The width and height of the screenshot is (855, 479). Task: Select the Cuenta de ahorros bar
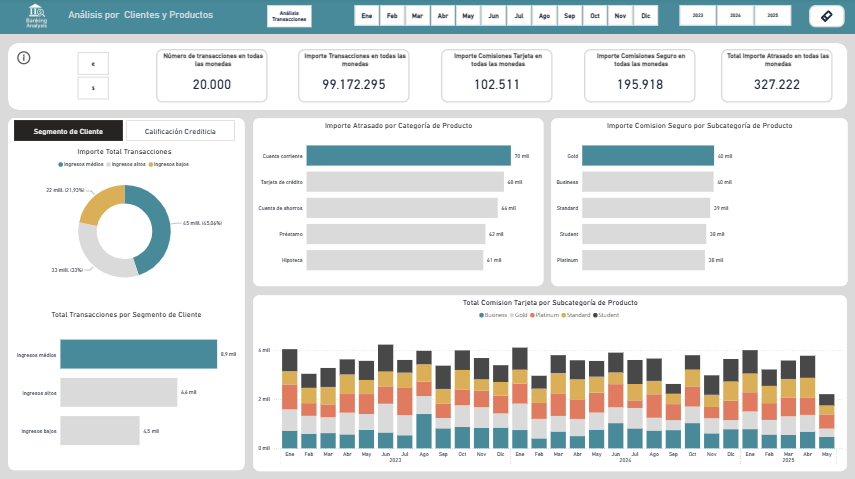pos(402,208)
